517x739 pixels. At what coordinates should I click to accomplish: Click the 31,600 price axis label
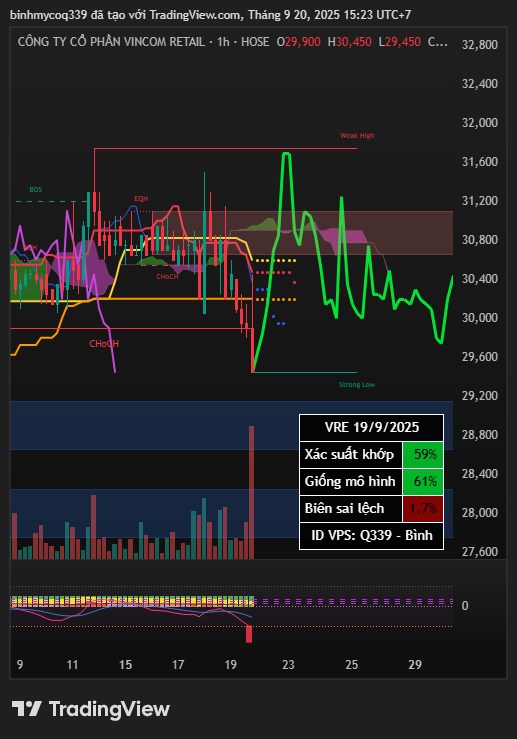click(479, 162)
